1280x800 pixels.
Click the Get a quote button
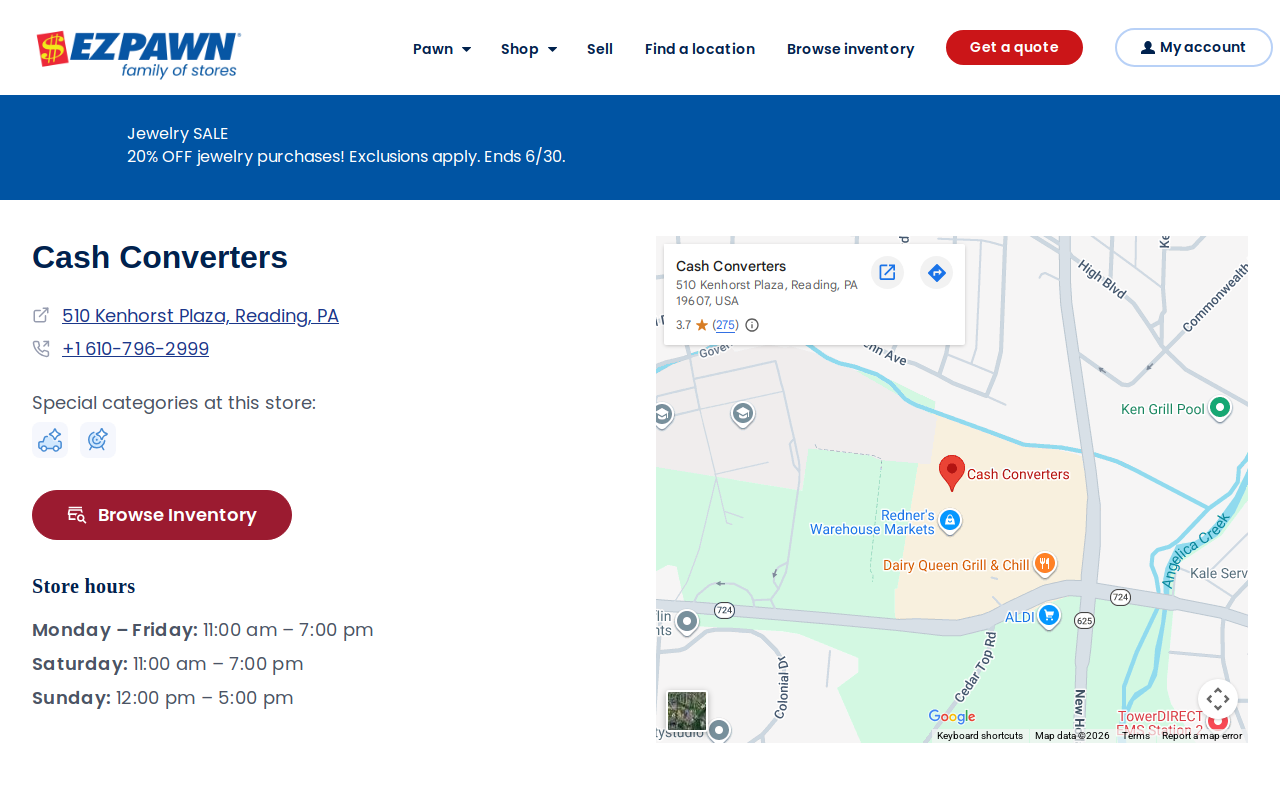pyautogui.click(x=1014, y=47)
